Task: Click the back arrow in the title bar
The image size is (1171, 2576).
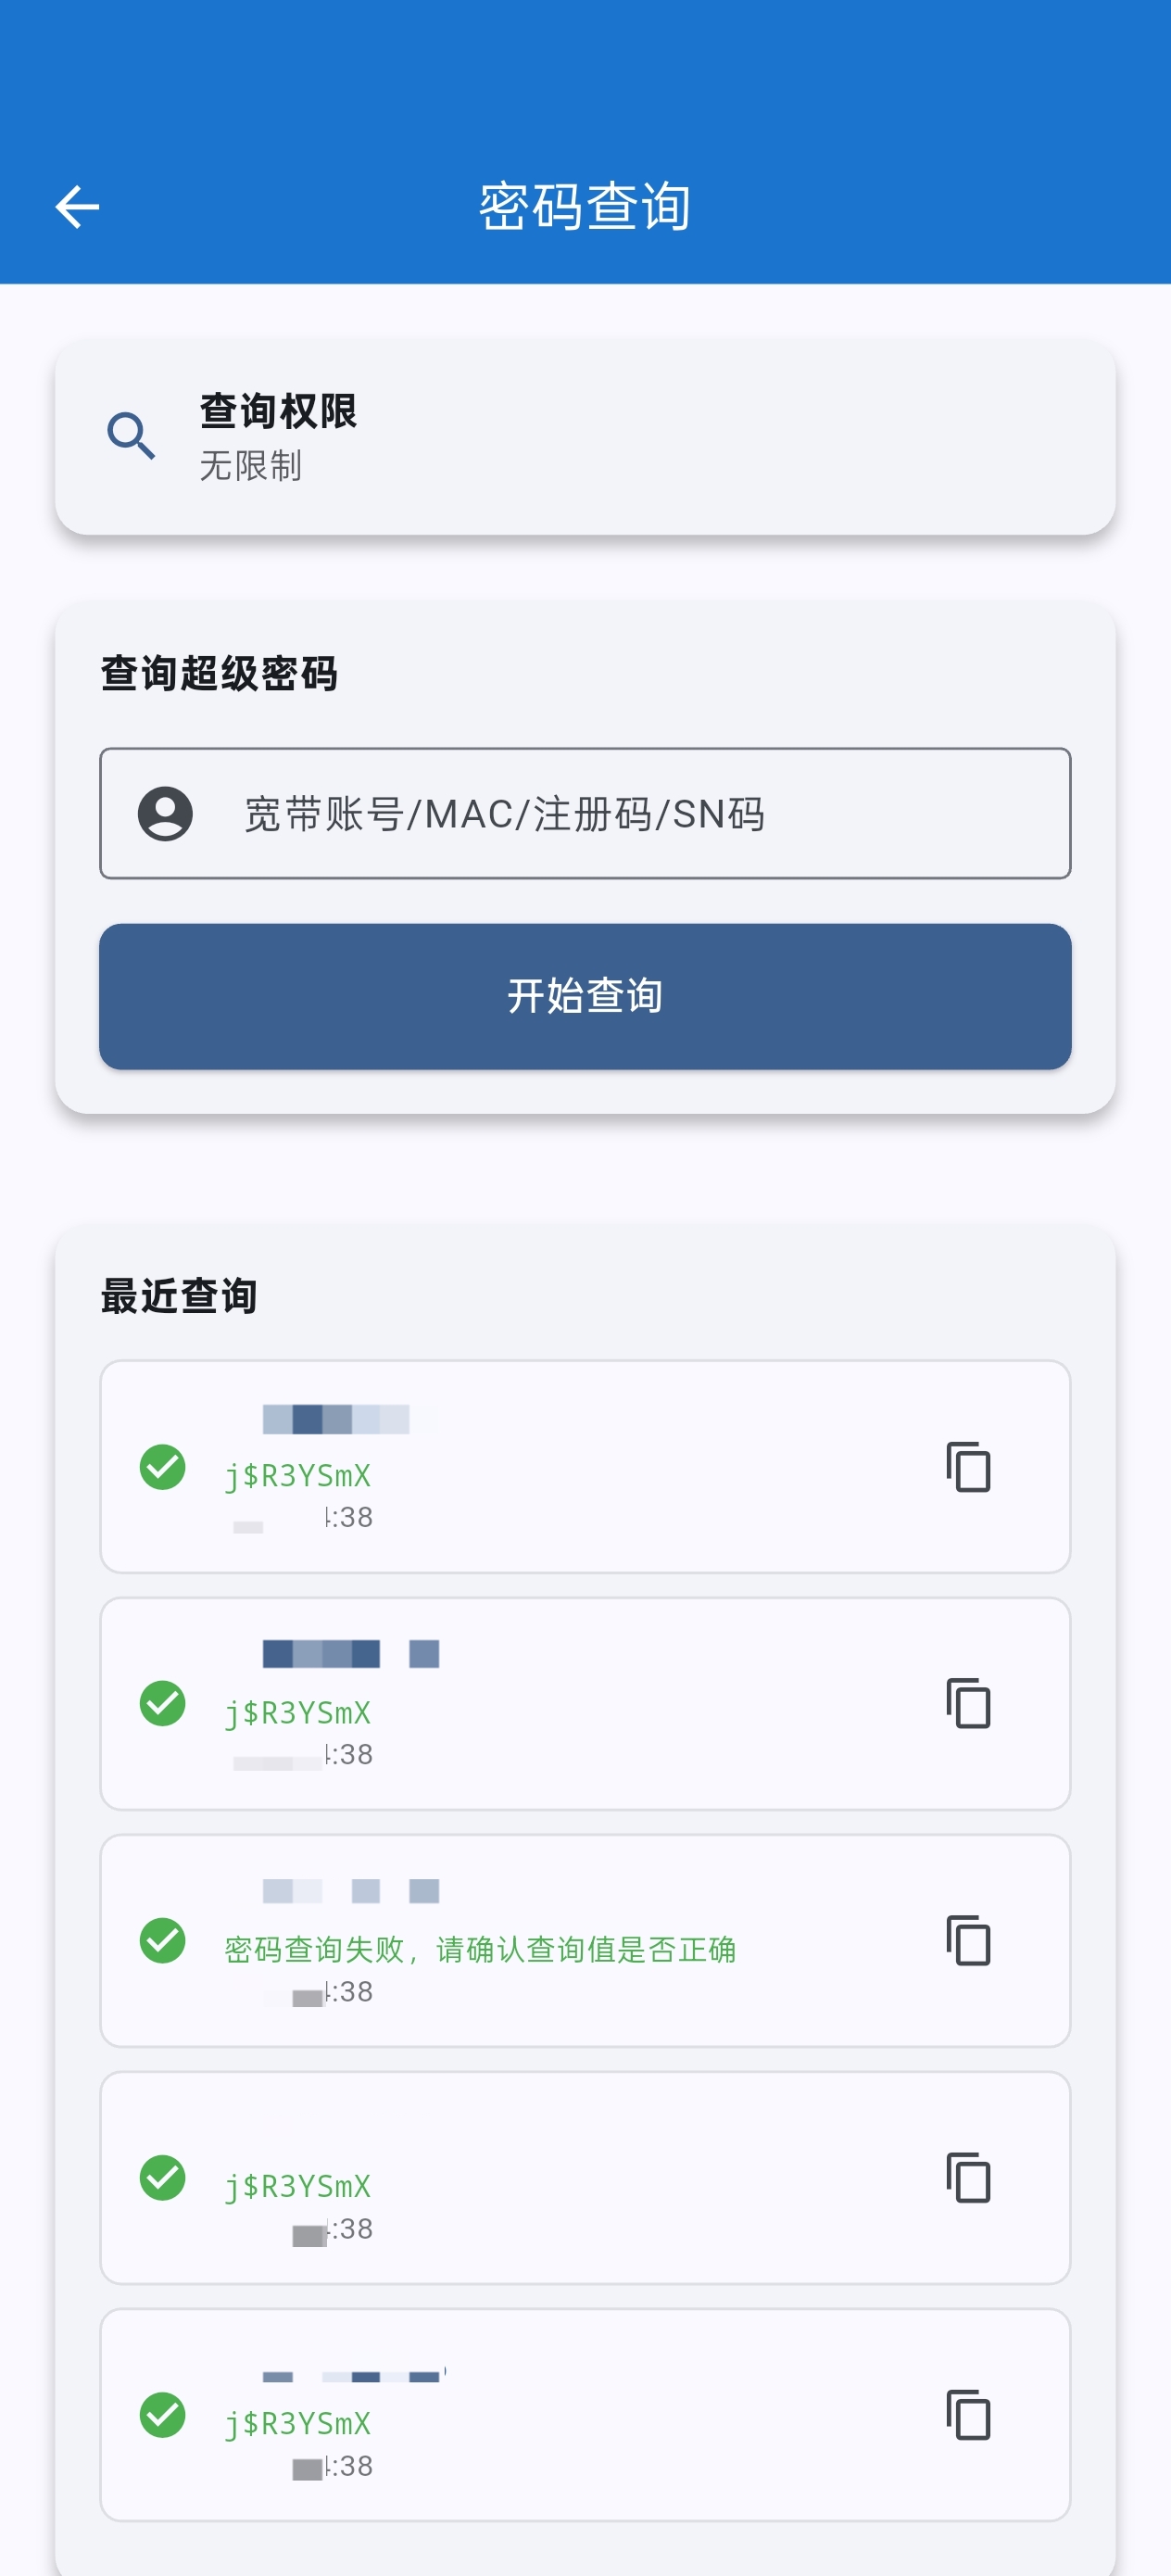Action: click(76, 206)
